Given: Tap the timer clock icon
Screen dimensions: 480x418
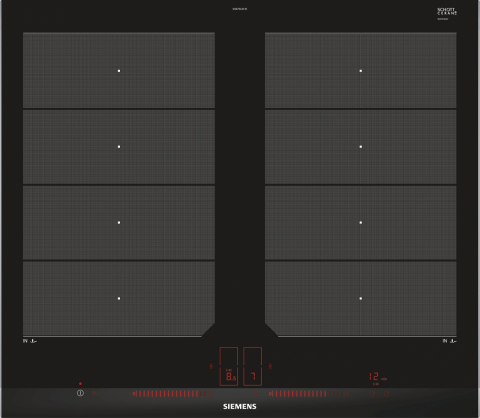Looking at the screenshot, I should 372,394.
